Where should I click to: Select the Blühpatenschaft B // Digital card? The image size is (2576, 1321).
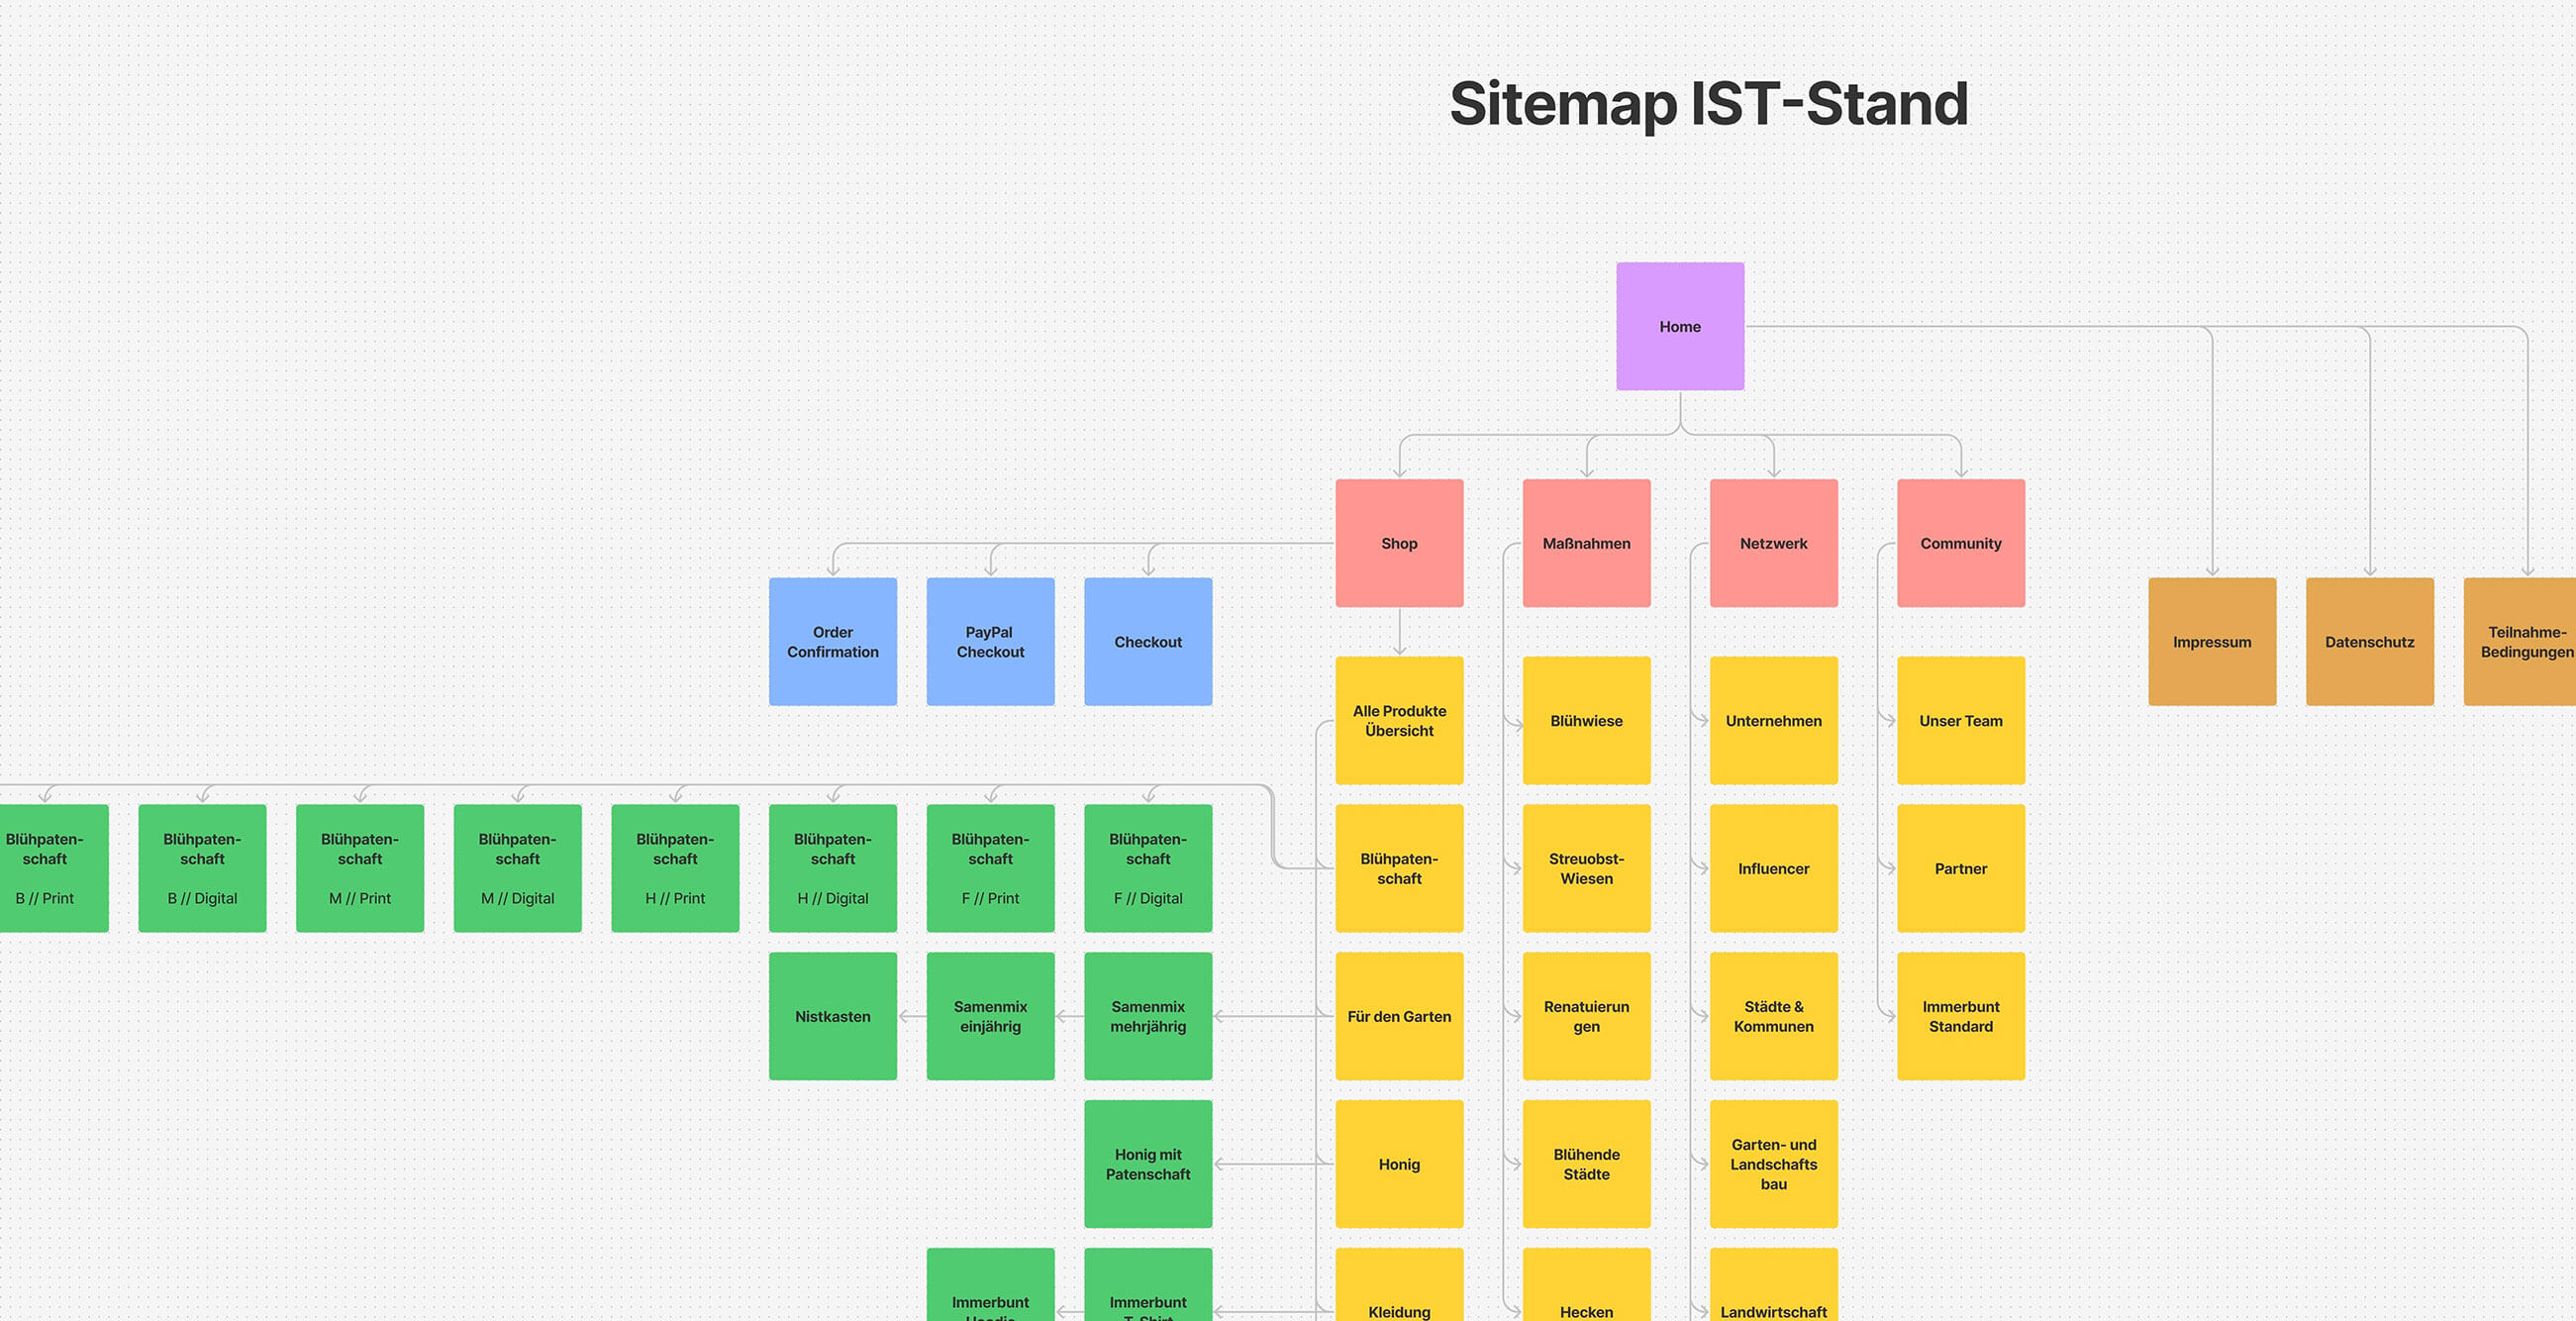(x=202, y=868)
